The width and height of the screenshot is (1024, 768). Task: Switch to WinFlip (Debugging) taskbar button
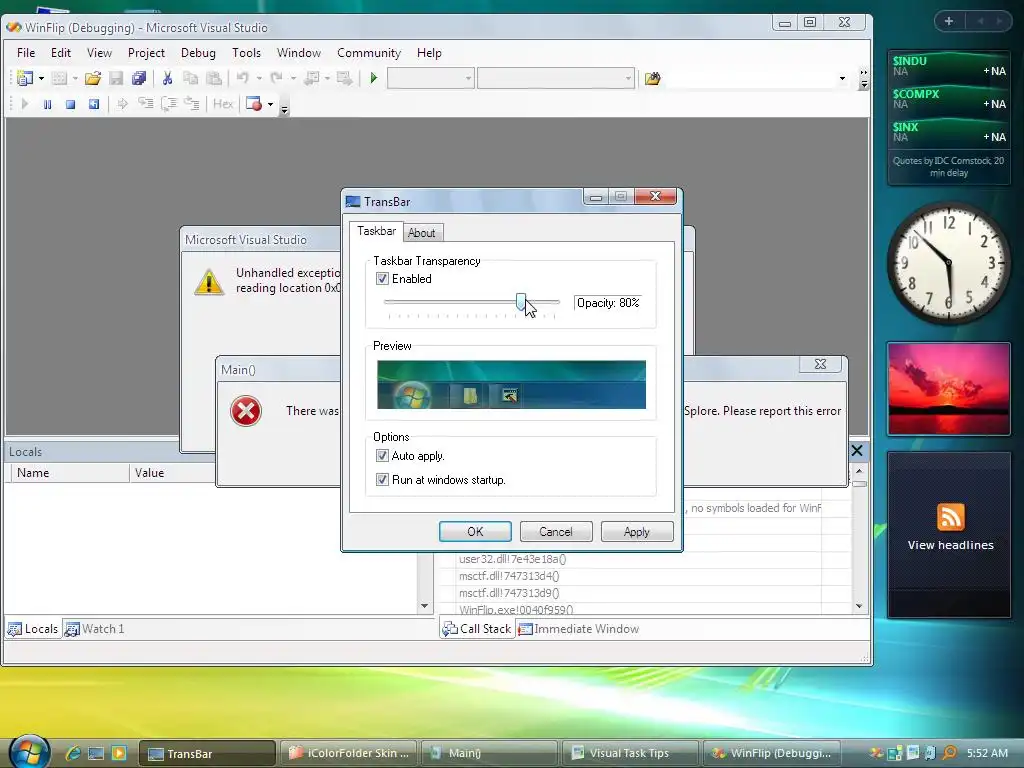pos(771,754)
